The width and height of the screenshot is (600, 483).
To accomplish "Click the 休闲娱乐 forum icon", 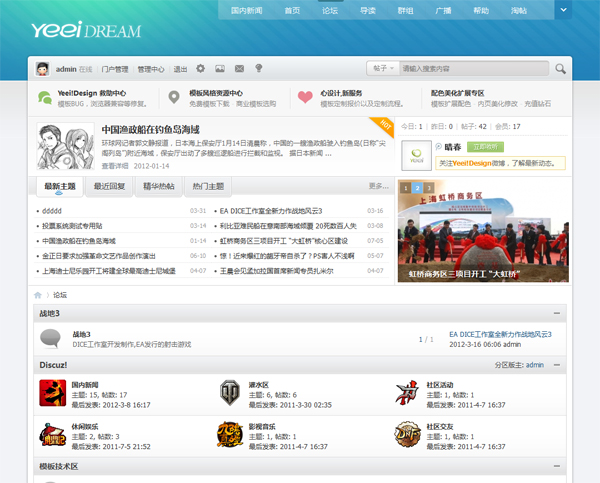I will pyautogui.click(x=53, y=435).
